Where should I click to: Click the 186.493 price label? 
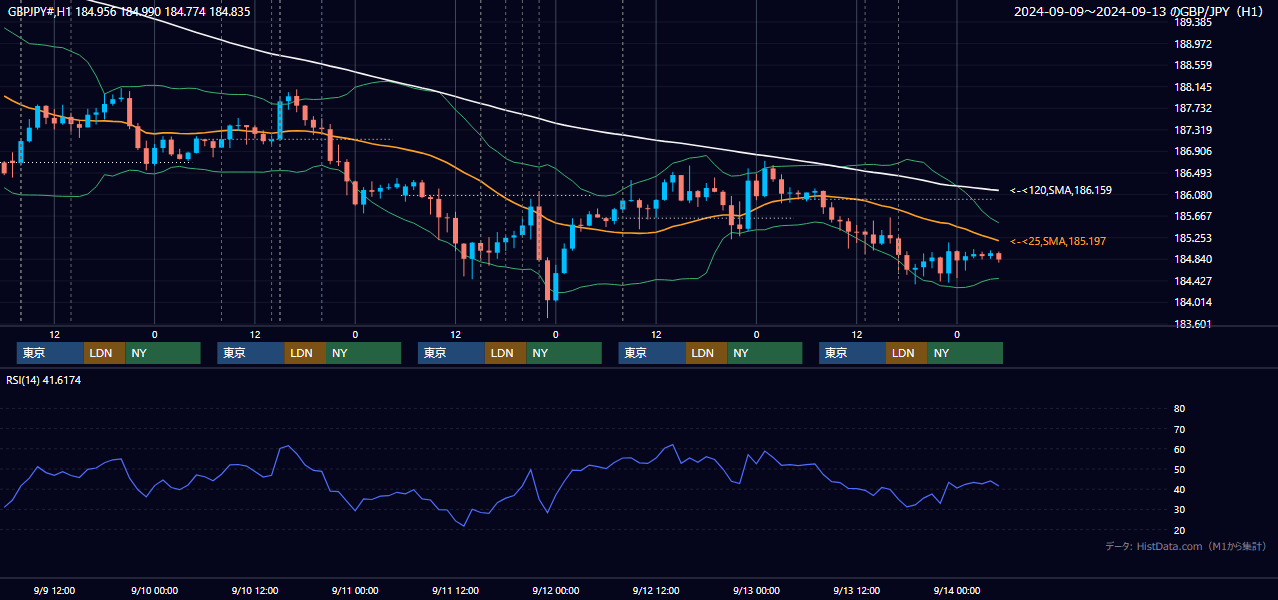tap(1192, 173)
